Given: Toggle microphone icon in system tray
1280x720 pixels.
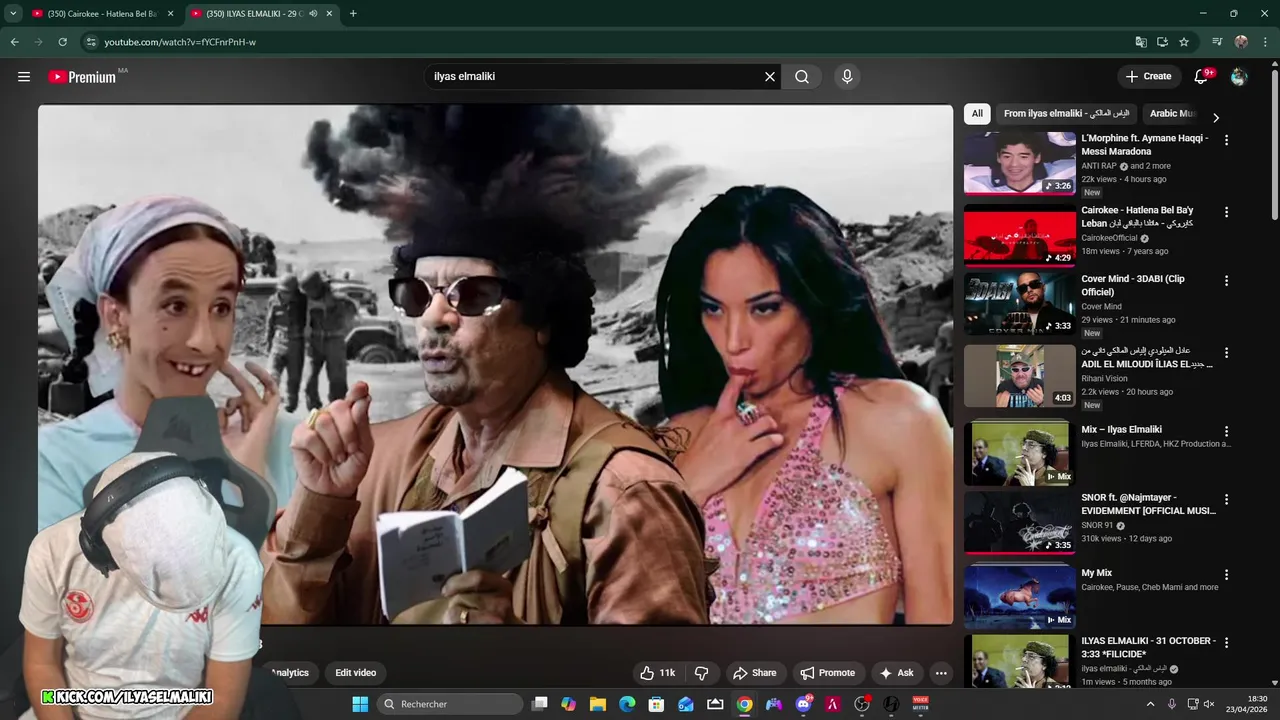Looking at the screenshot, I should pos(1172,704).
